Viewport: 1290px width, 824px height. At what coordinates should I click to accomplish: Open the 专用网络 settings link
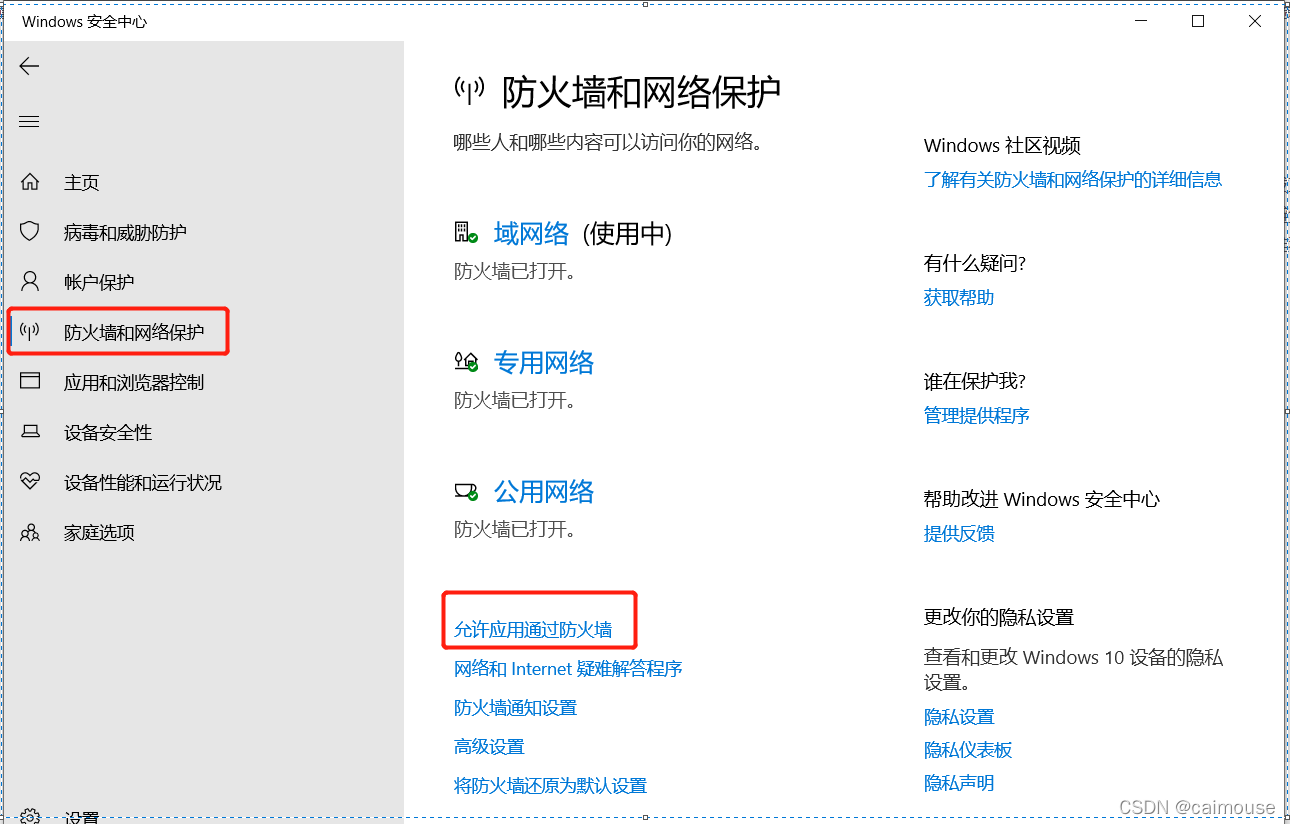coord(544,362)
